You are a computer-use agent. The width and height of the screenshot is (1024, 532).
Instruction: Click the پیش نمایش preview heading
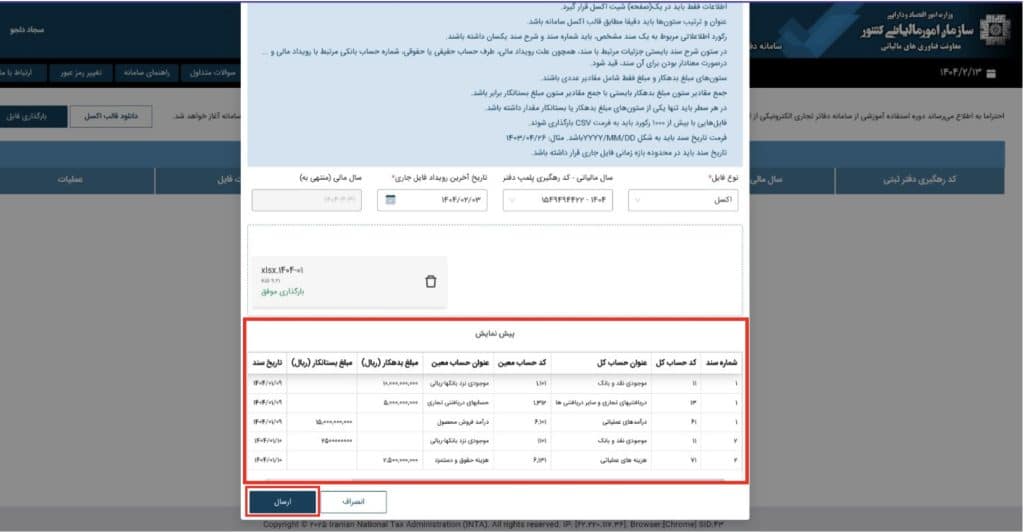pos(495,334)
